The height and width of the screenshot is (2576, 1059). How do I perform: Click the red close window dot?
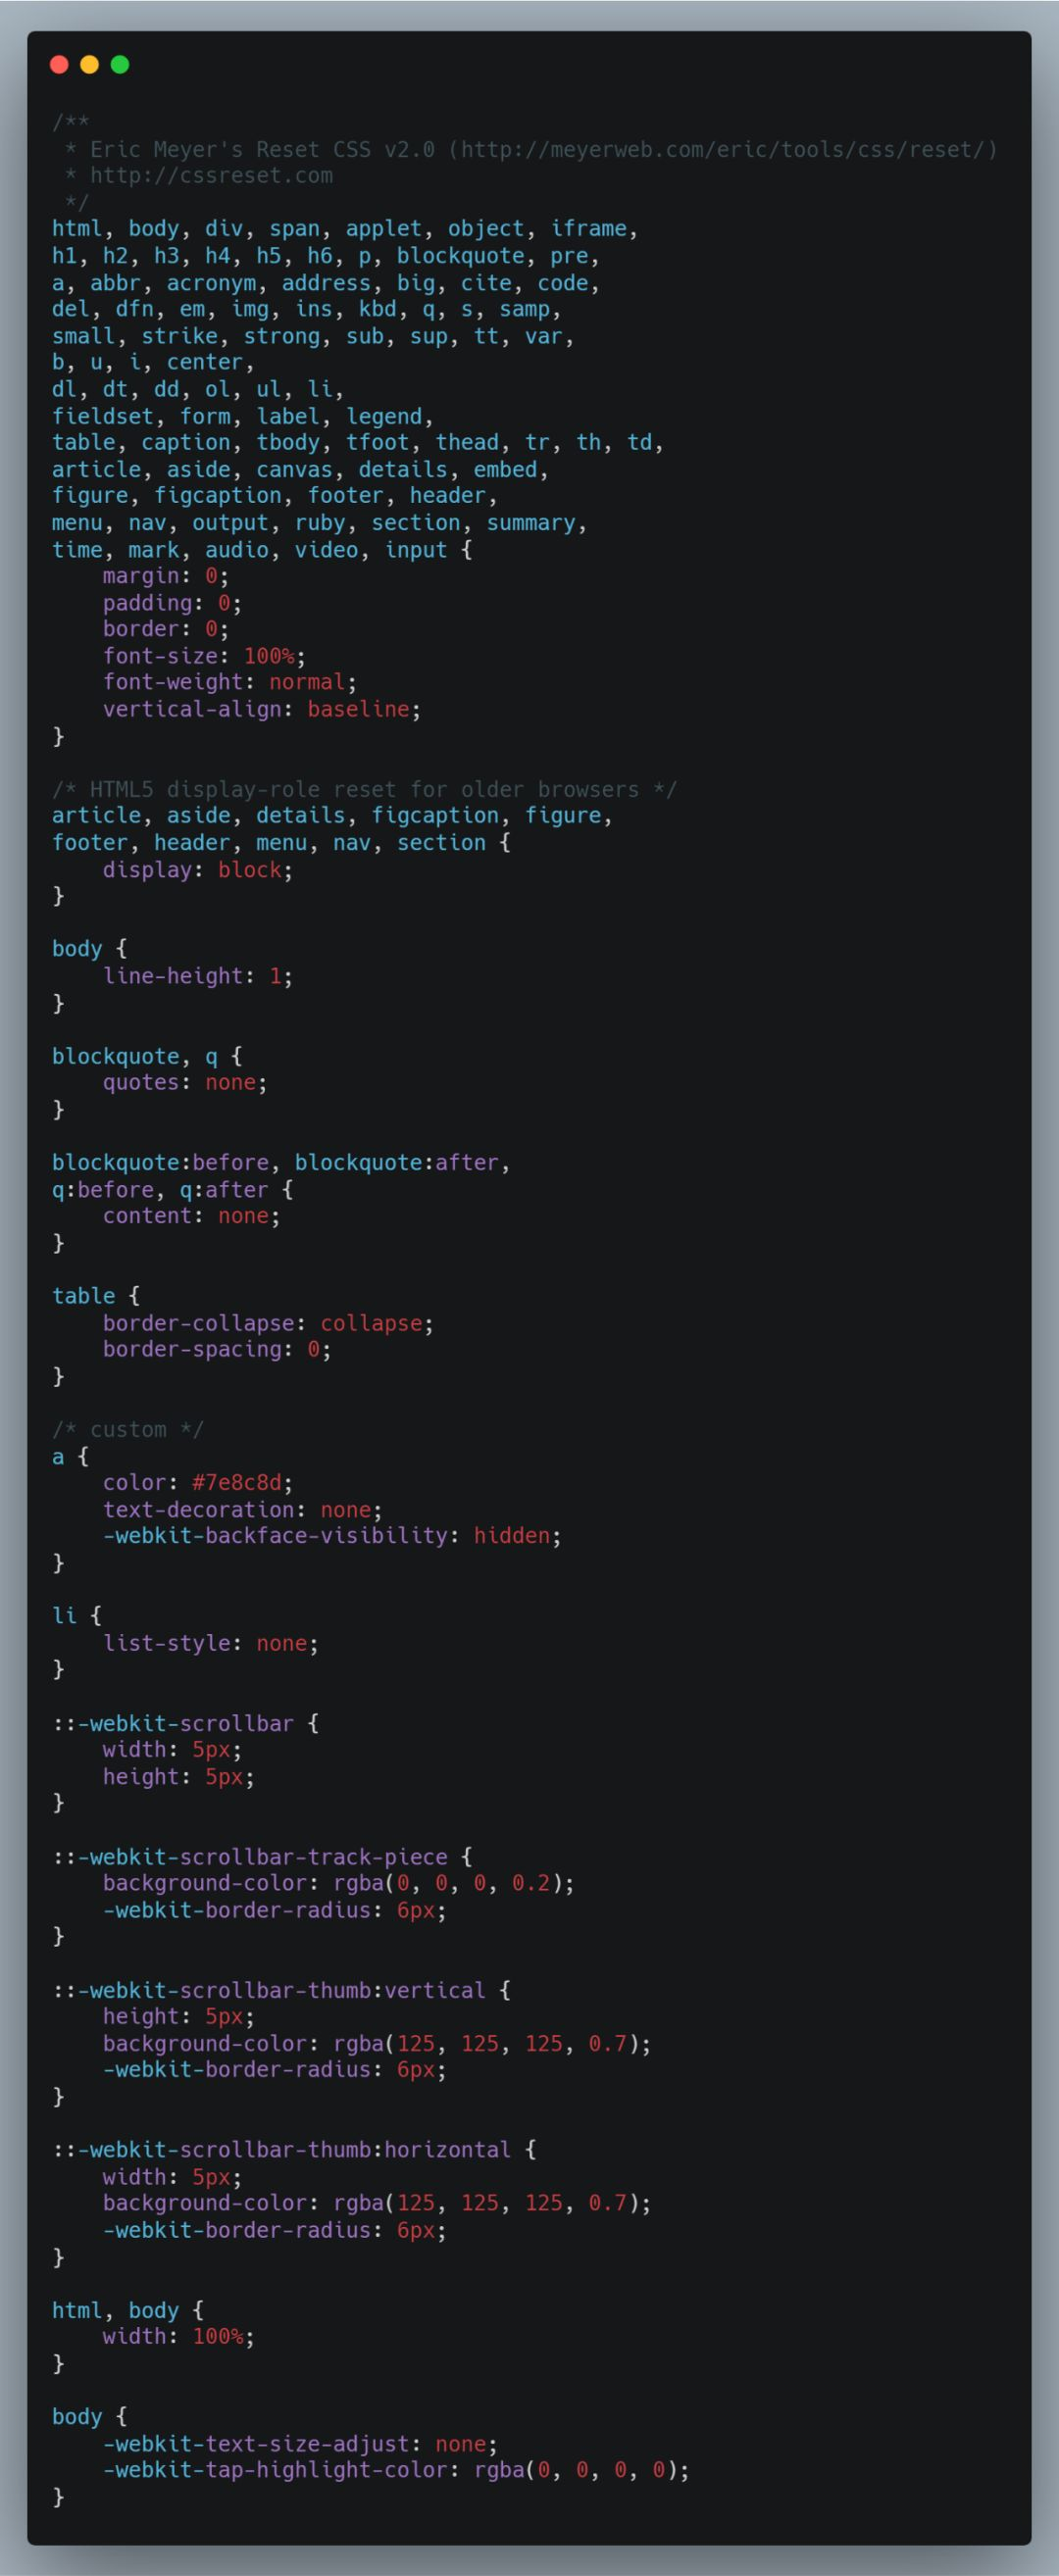pyautogui.click(x=59, y=65)
